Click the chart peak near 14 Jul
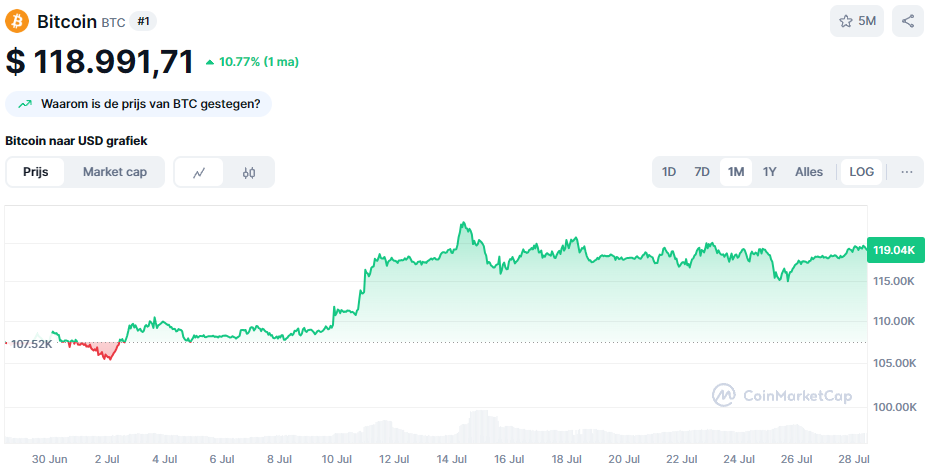928x465 pixels. (464, 224)
